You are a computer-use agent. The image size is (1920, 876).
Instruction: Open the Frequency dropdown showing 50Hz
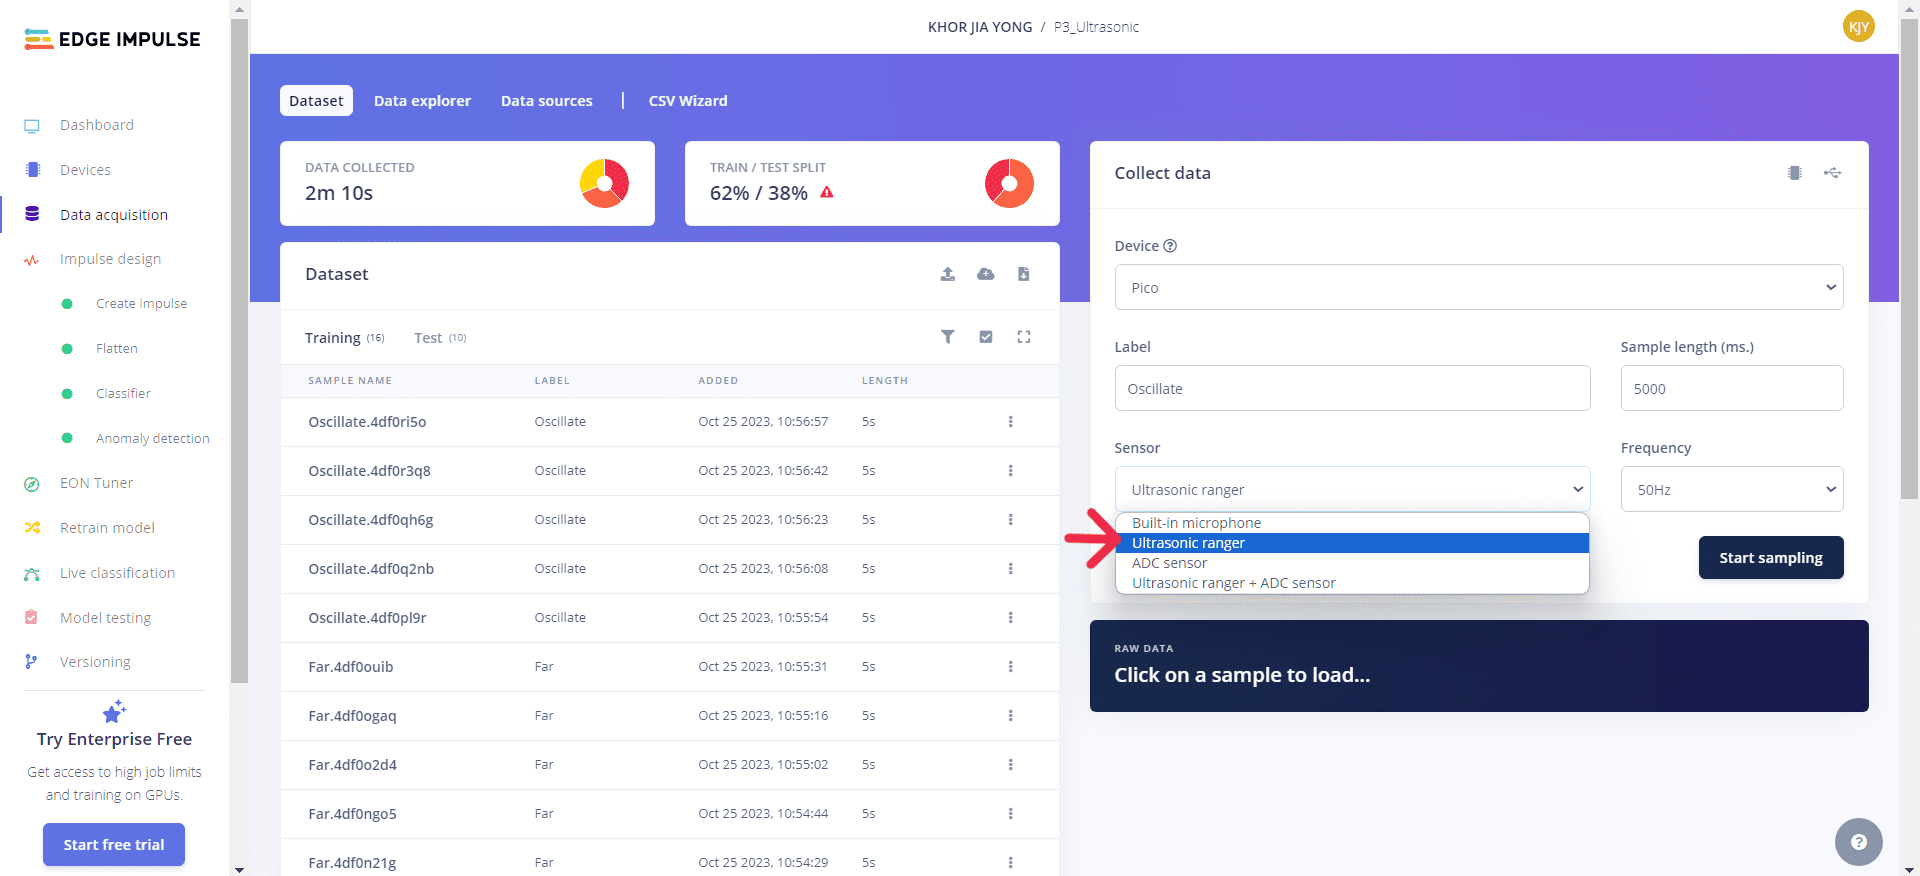(1731, 490)
